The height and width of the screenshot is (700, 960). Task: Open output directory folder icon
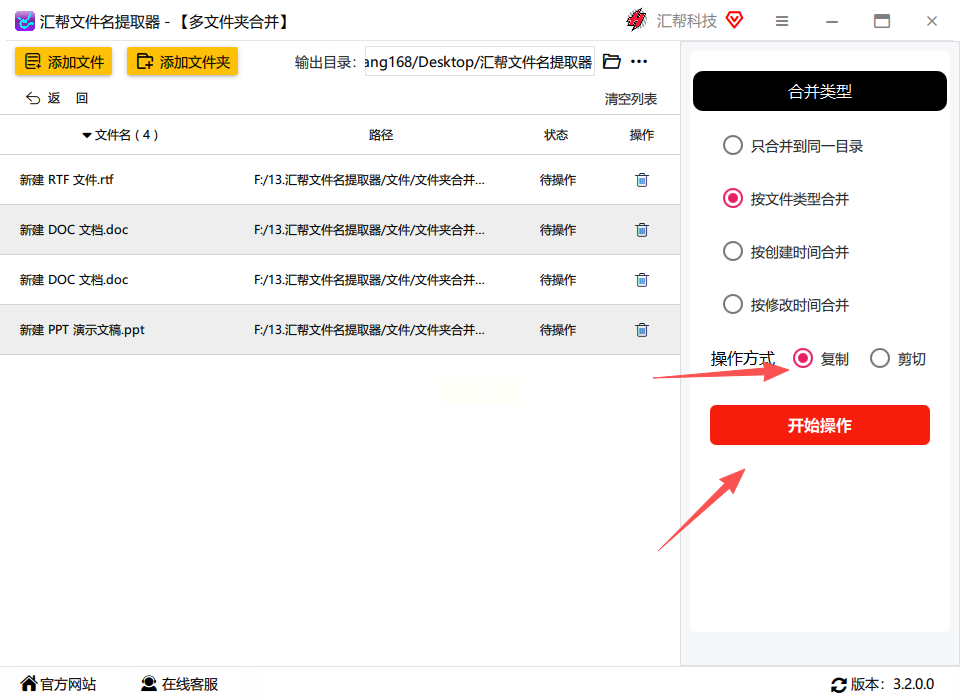click(612, 61)
